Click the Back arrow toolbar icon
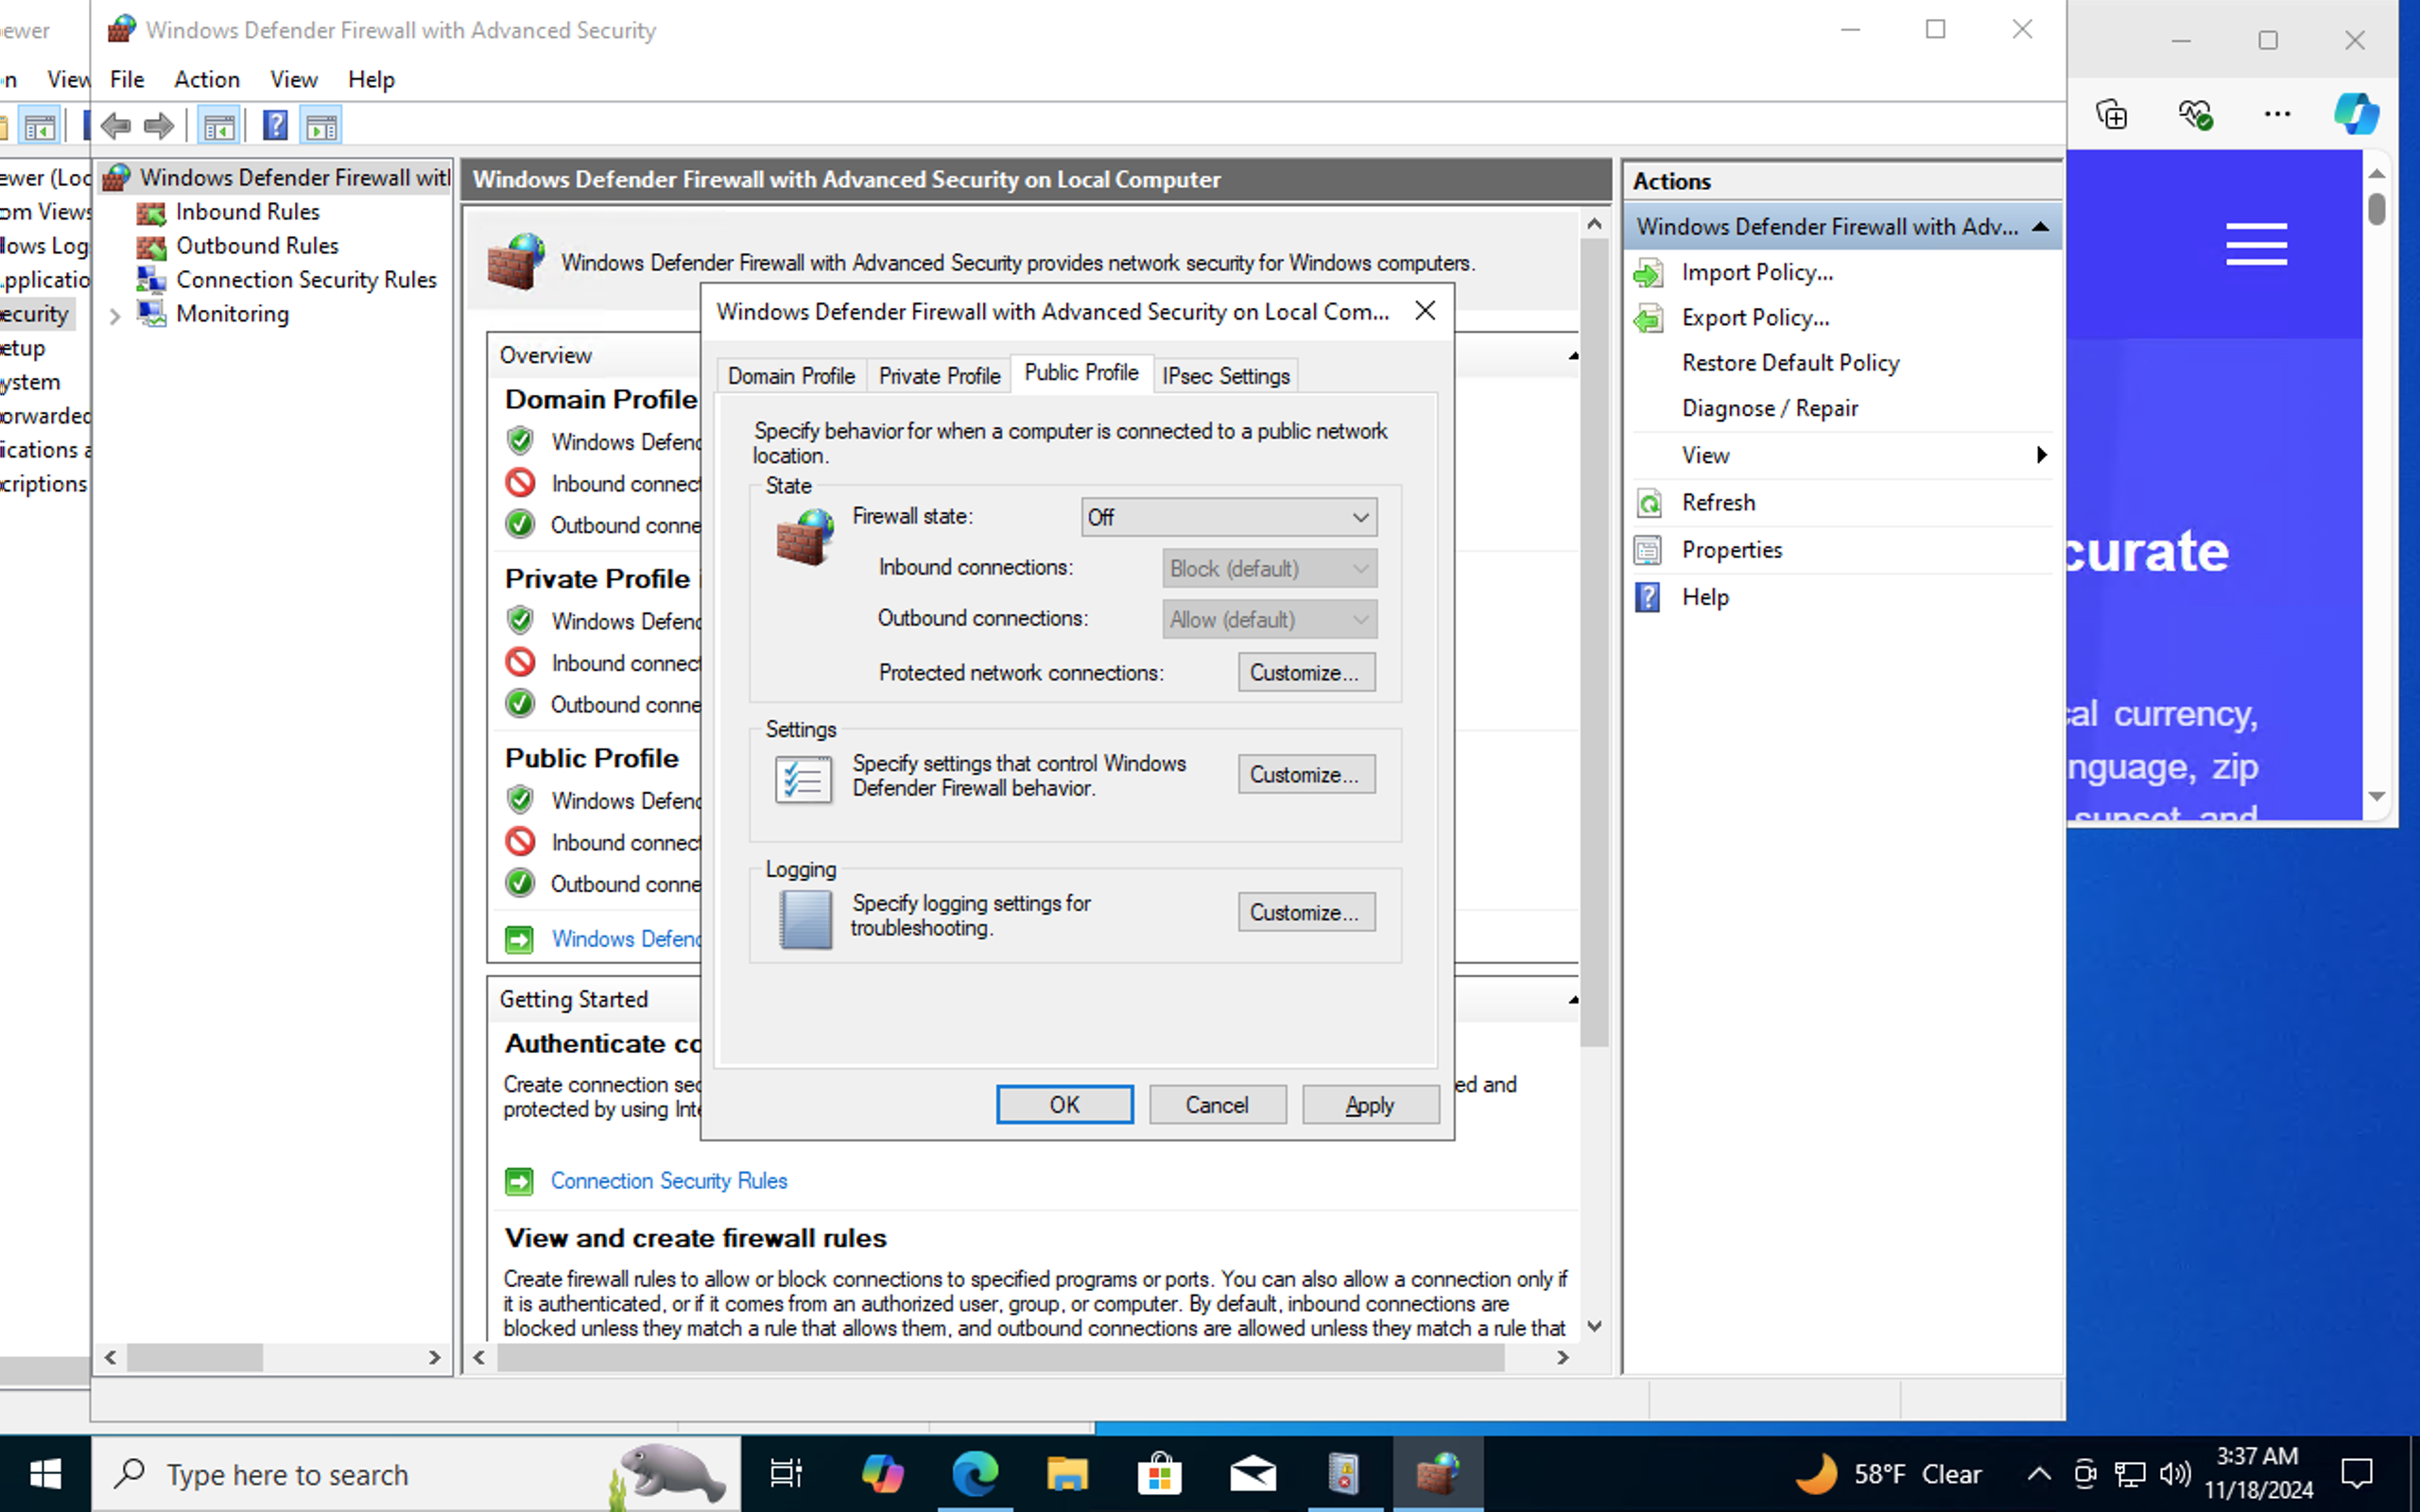2420x1512 pixels. (116, 126)
